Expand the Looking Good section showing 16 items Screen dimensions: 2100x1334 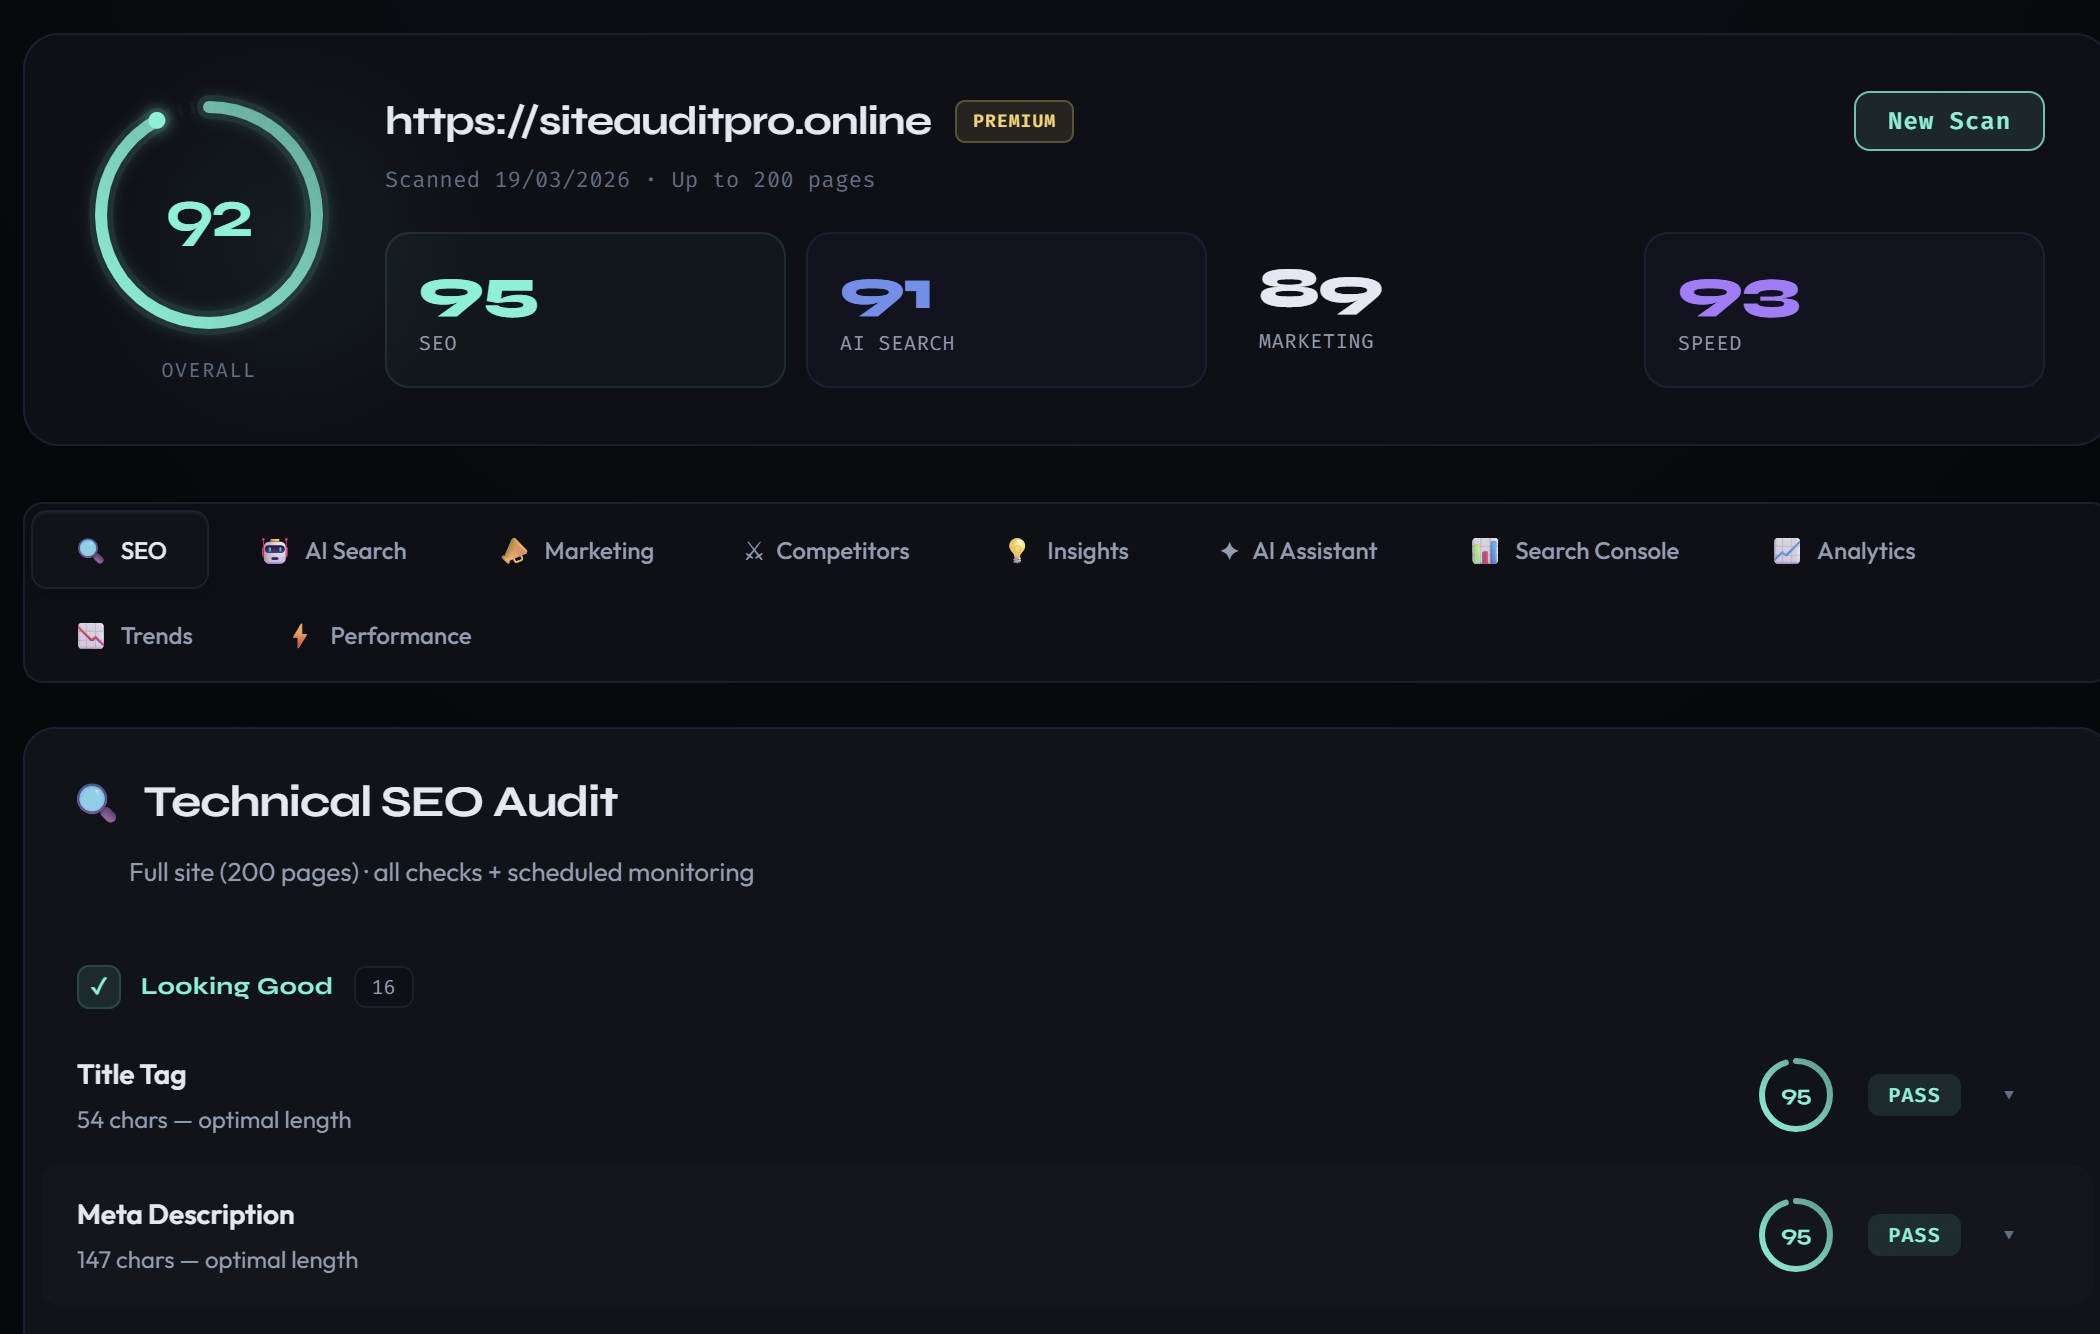point(383,987)
